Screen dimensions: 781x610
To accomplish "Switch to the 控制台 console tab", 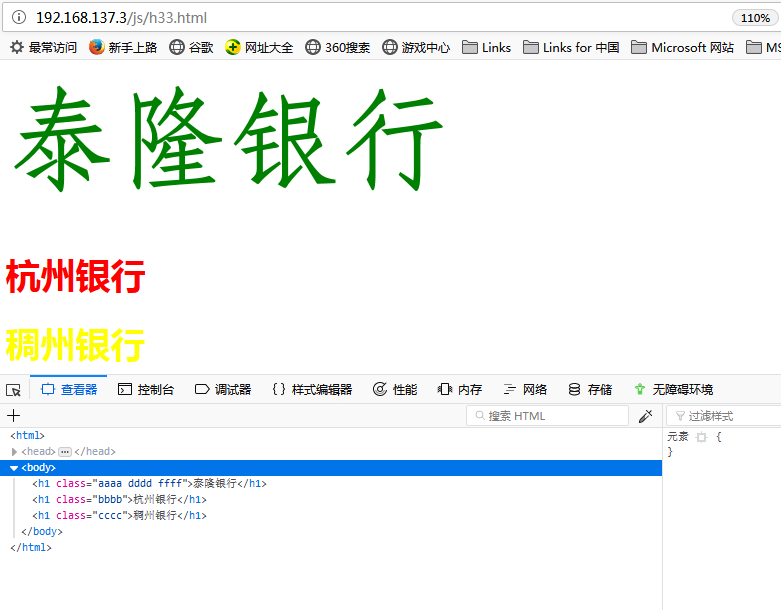I will pyautogui.click(x=146, y=389).
